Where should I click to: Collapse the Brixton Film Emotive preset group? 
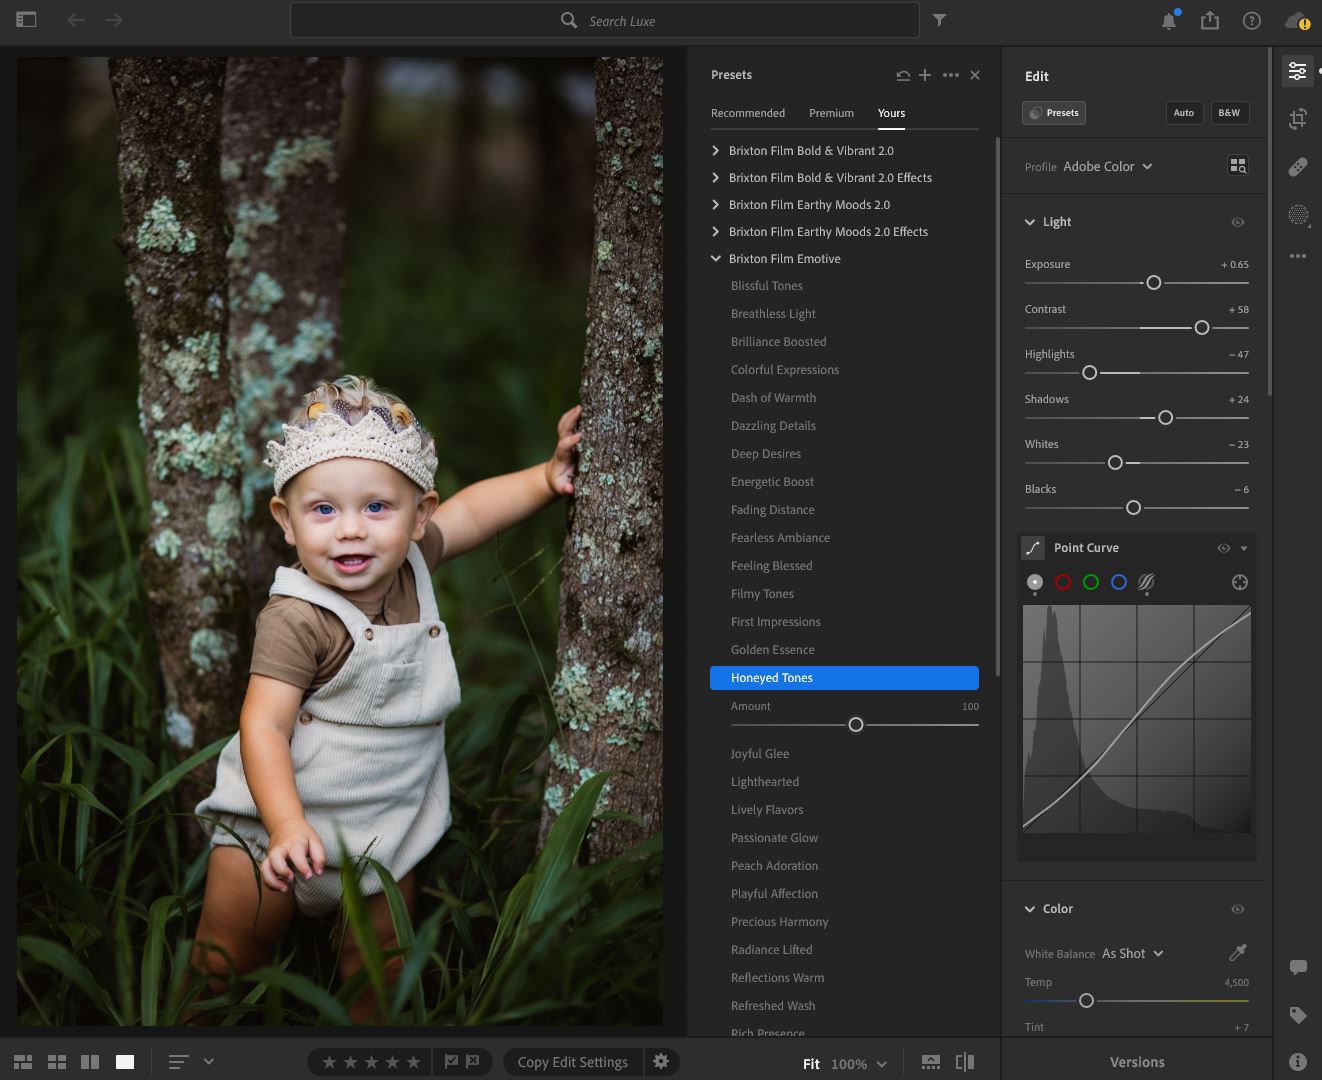pos(715,258)
